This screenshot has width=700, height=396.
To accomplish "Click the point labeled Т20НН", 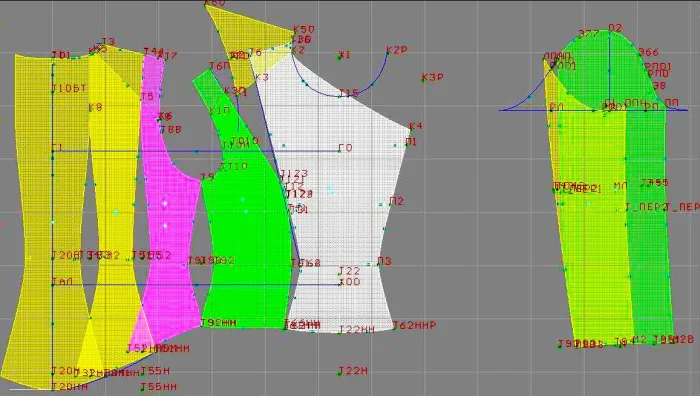I will [x=70, y=387].
